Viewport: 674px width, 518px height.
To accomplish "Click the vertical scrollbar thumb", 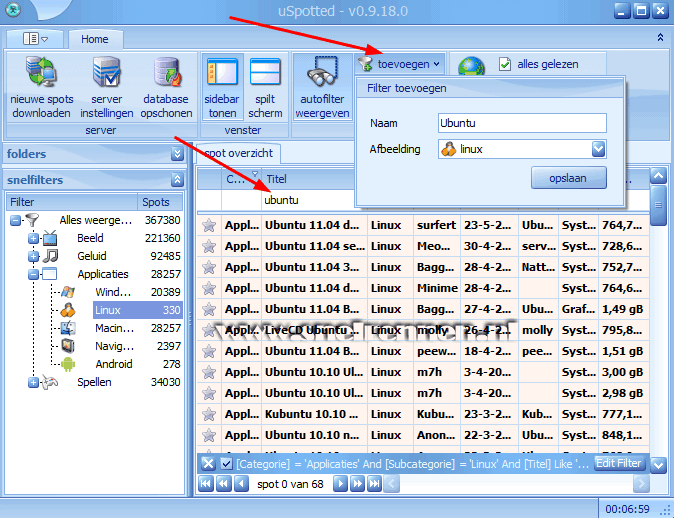I will click(x=658, y=205).
